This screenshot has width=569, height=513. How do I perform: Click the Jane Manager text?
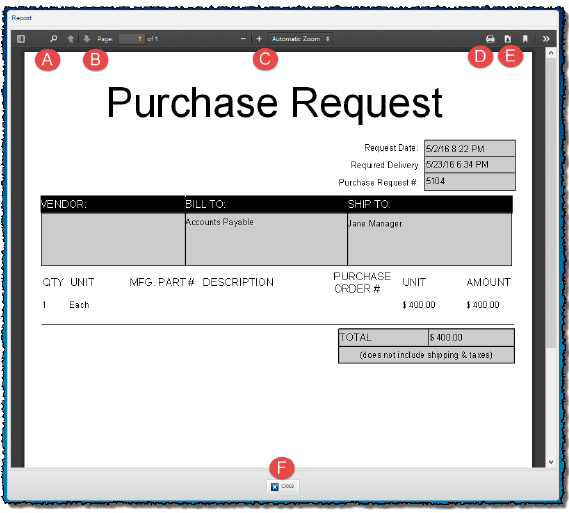pyautogui.click(x=375, y=223)
